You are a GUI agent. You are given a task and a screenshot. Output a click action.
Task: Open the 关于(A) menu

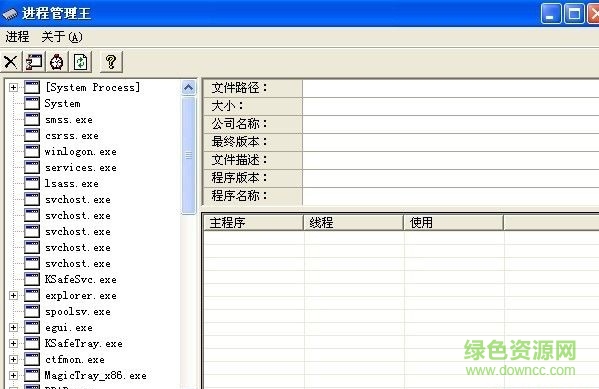tap(62, 37)
